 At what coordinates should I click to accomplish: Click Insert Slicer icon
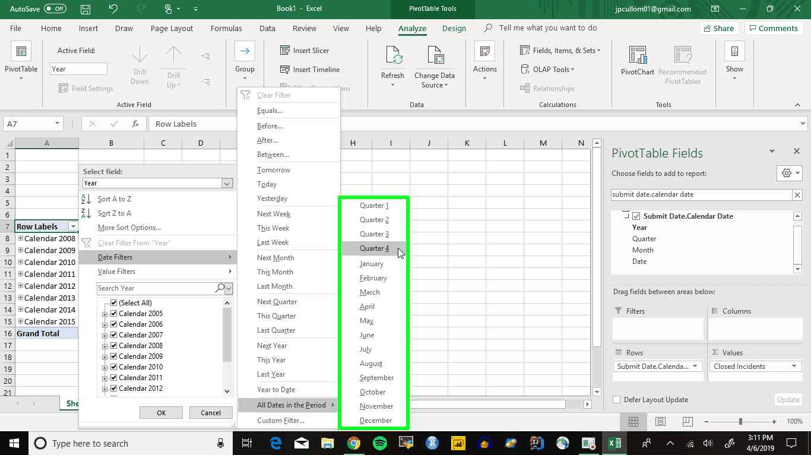coord(285,50)
